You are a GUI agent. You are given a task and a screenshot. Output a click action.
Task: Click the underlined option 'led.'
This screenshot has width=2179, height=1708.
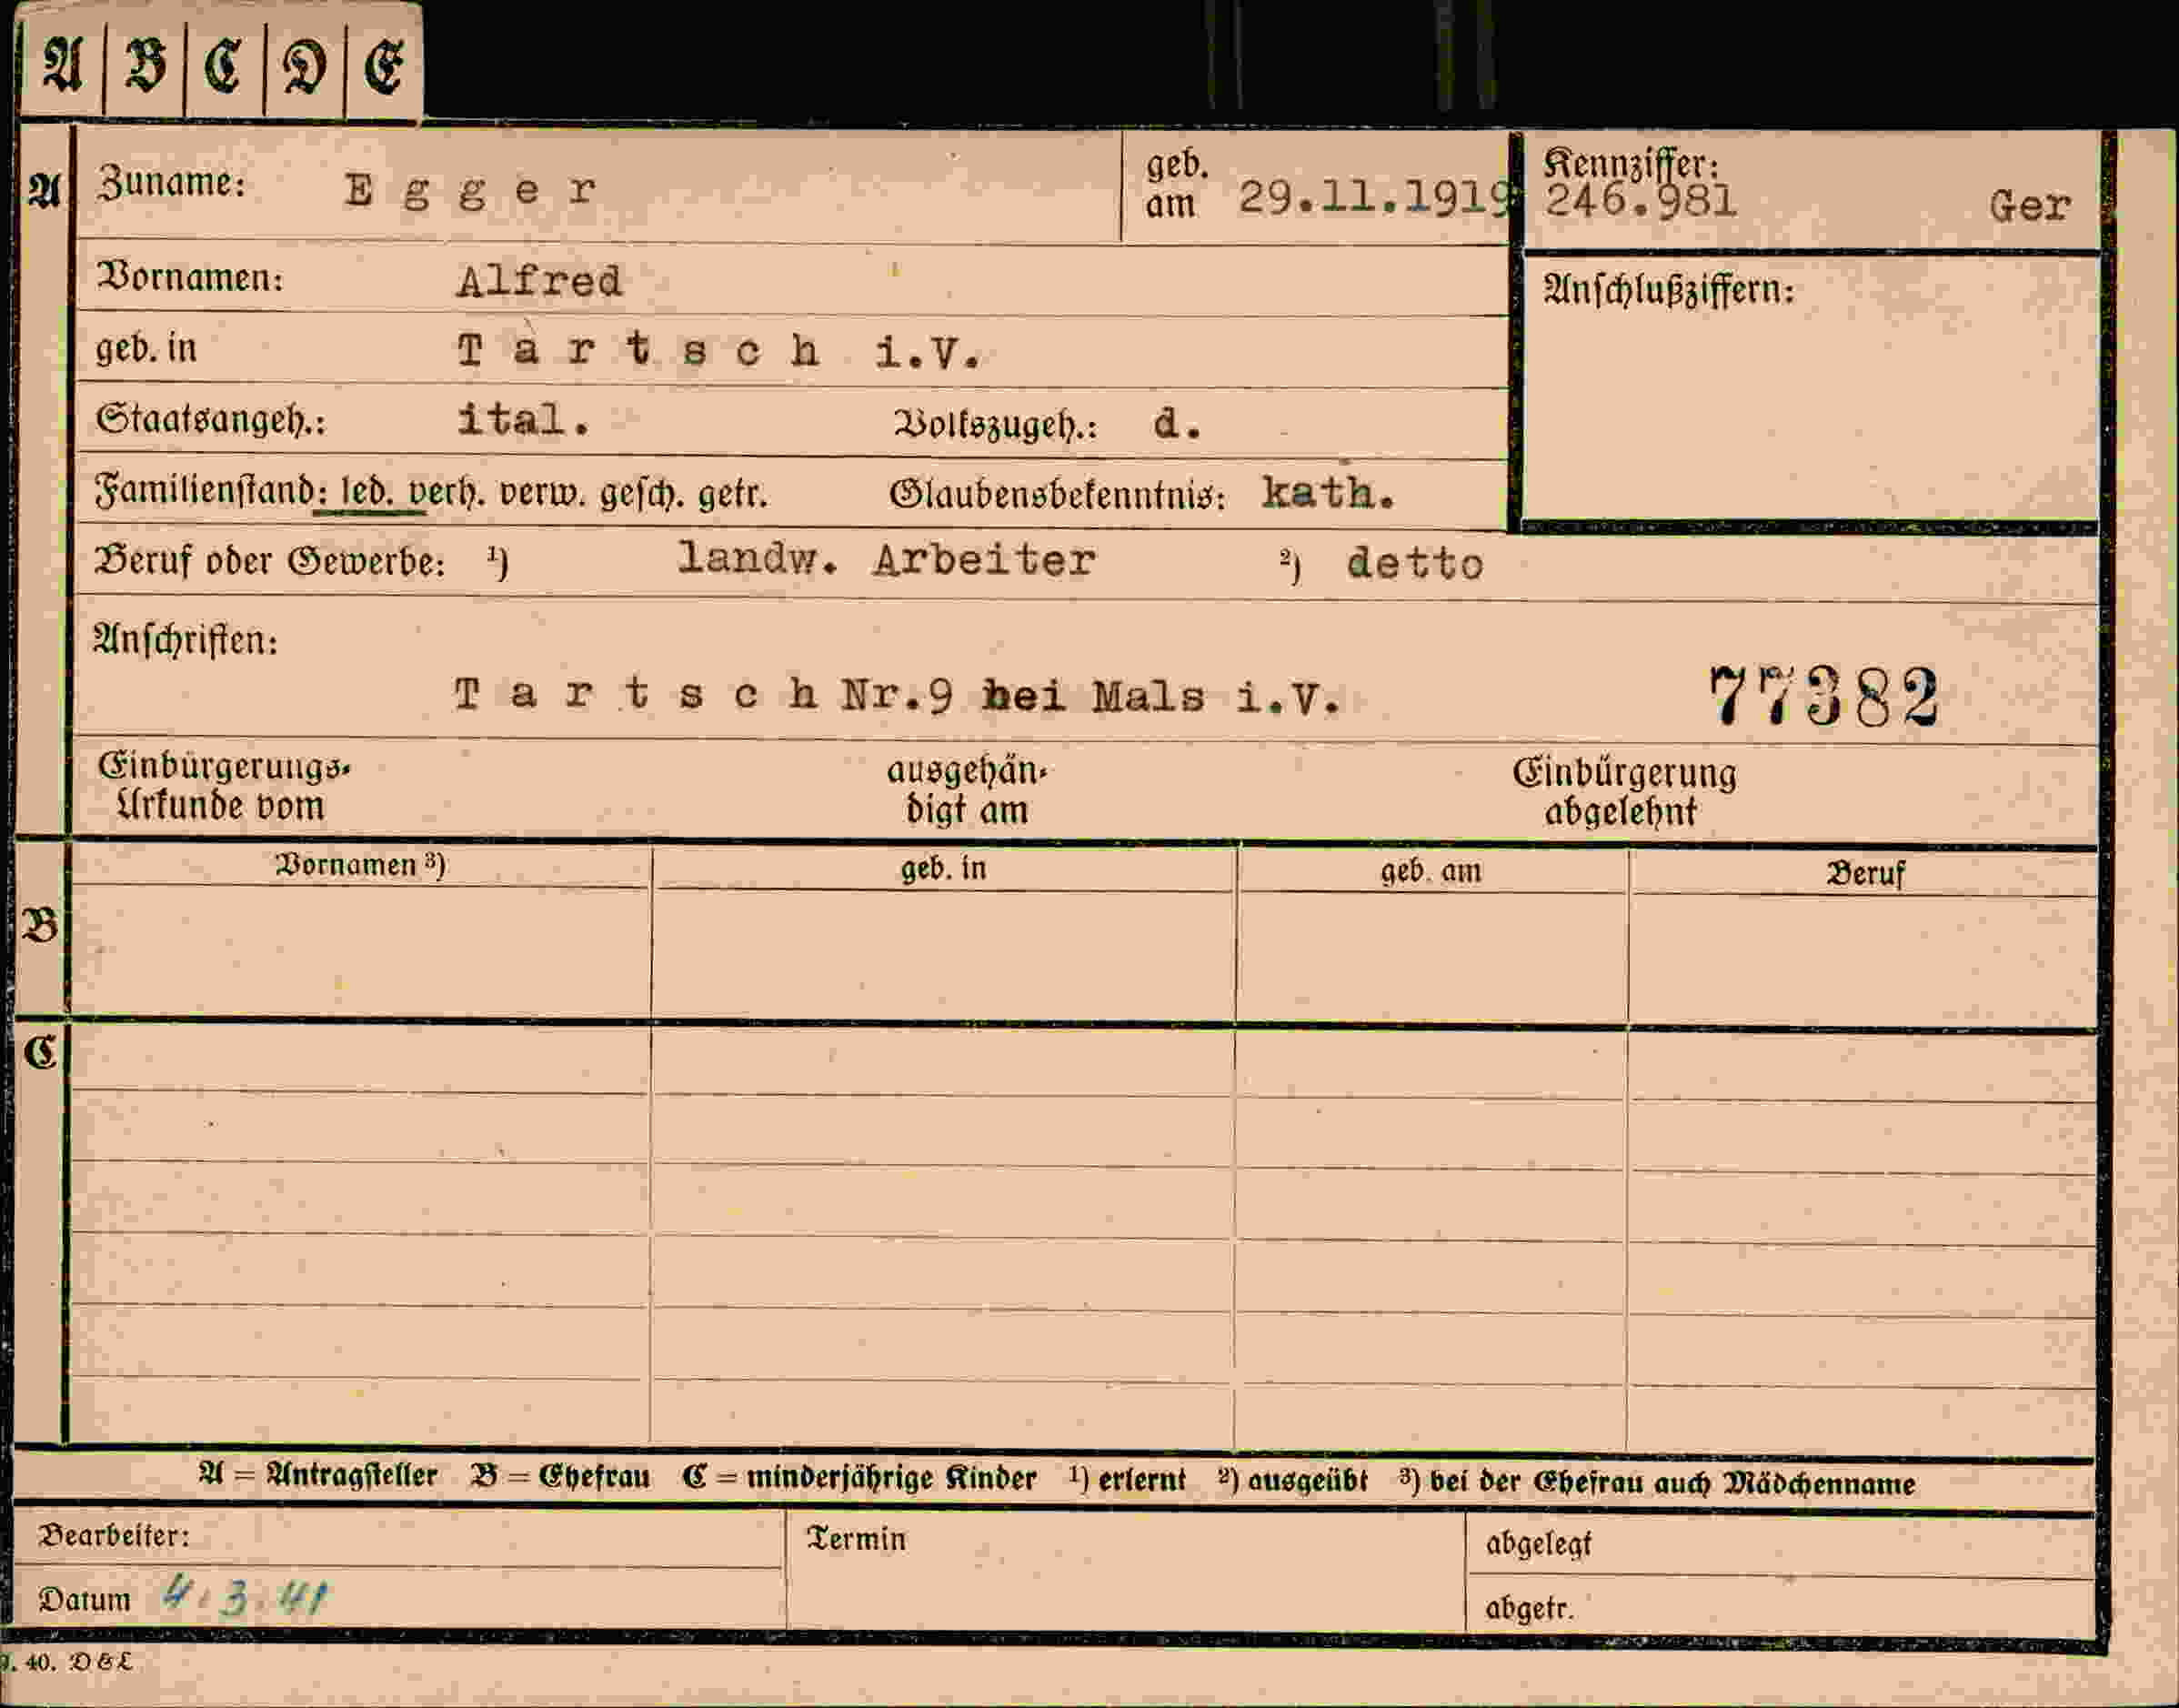[x=369, y=492]
